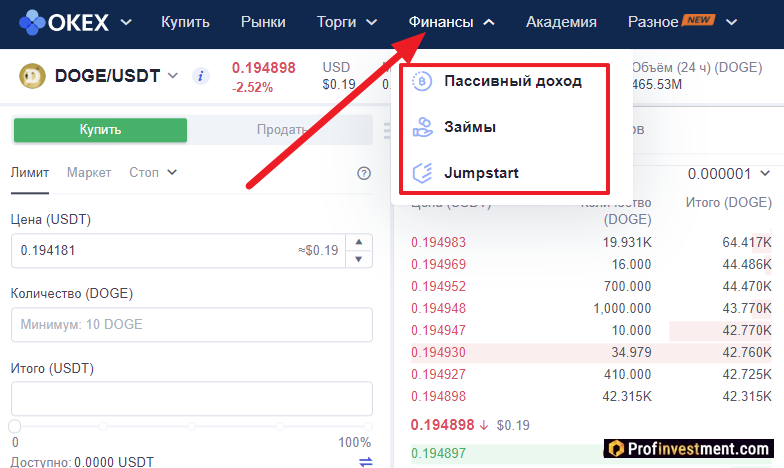Decrease price with the down stepper arrow
Image resolution: width=784 pixels, height=468 pixels.
pos(358,259)
